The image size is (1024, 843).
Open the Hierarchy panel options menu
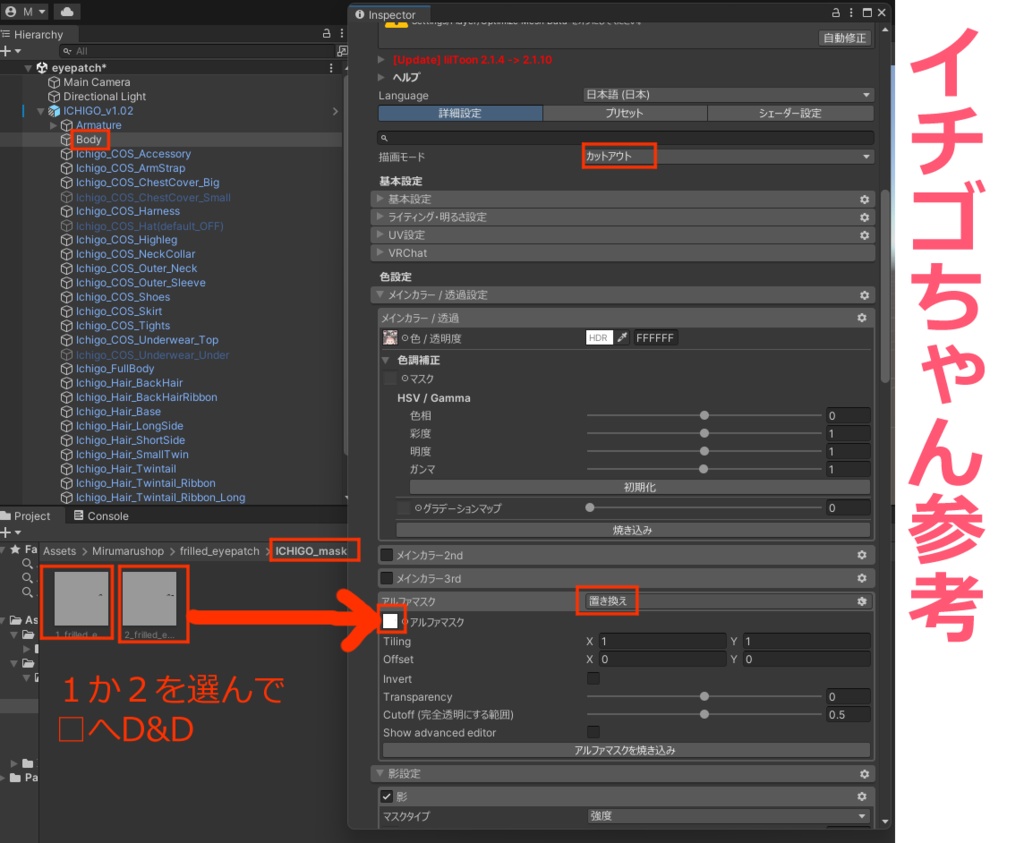342,33
